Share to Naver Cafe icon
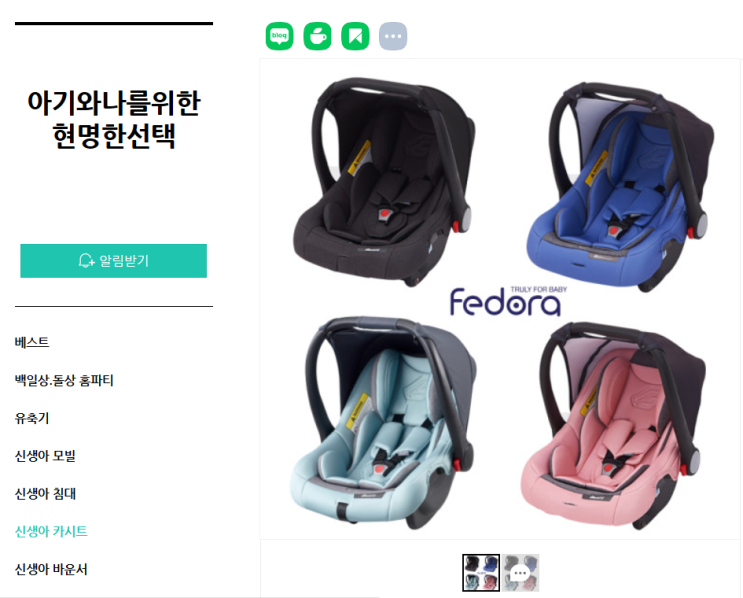743x598 pixels. (317, 36)
